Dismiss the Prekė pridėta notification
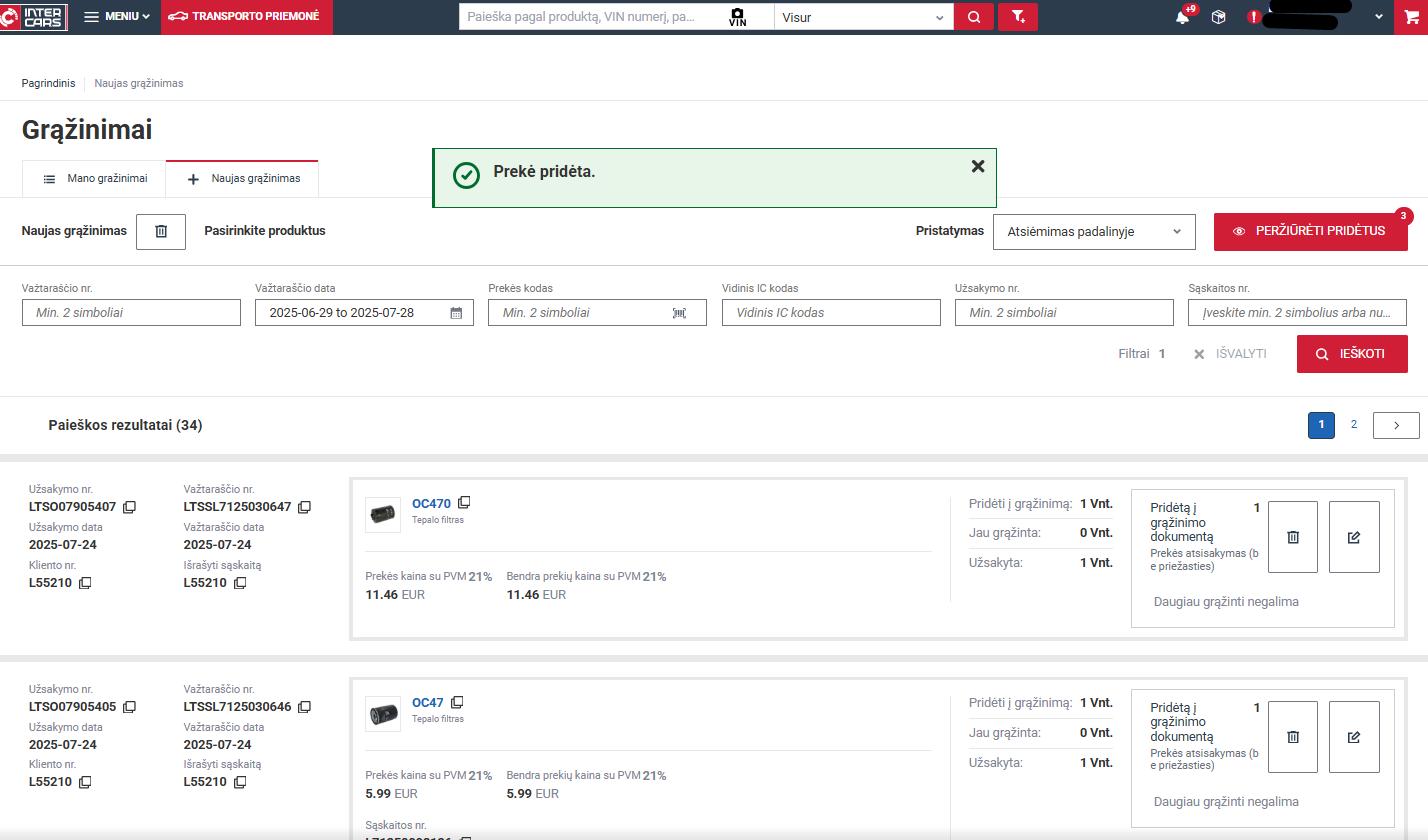Viewport: 1428px width, 840px height. 978,166
